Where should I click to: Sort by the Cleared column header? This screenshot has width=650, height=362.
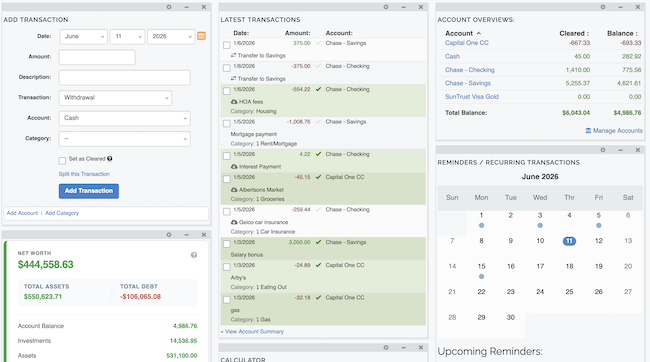click(574, 33)
